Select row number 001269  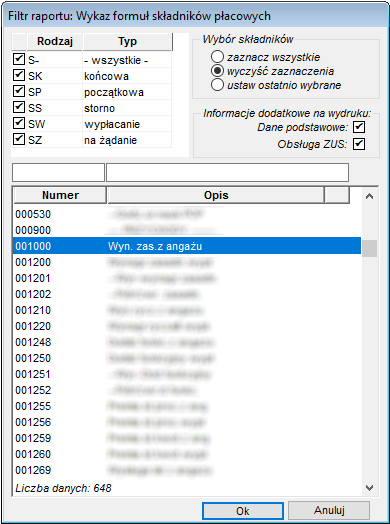tap(187, 471)
